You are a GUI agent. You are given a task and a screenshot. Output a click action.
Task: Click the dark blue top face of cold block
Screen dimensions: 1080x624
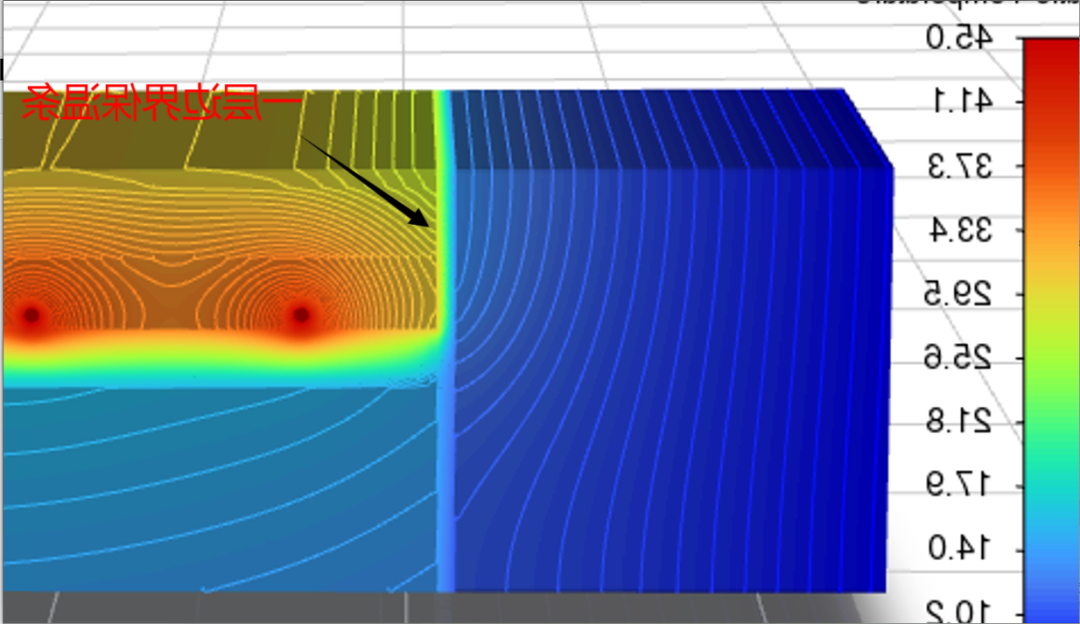click(660, 125)
